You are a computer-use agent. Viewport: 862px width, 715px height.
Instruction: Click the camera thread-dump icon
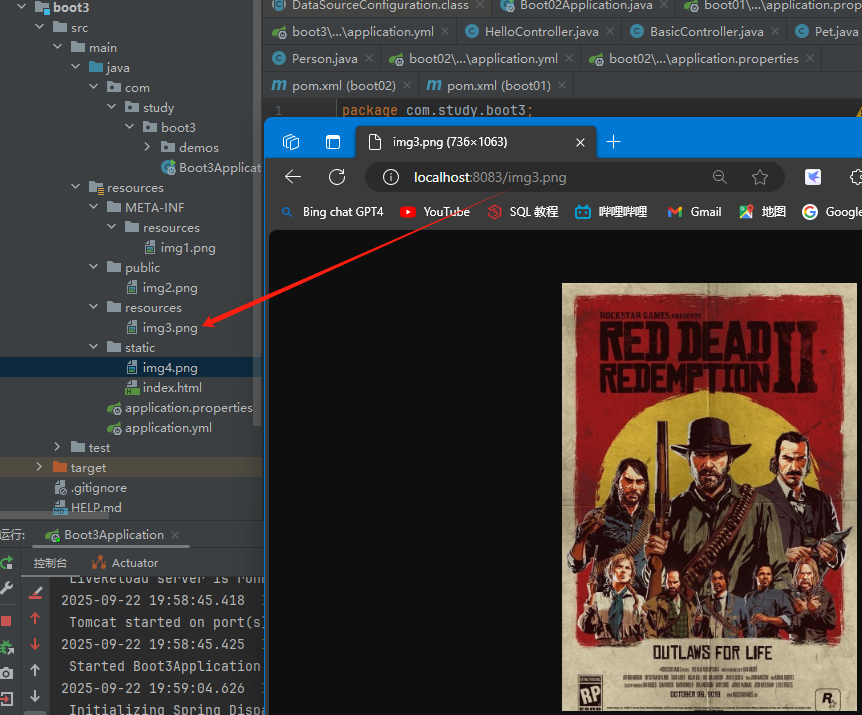tap(6, 673)
